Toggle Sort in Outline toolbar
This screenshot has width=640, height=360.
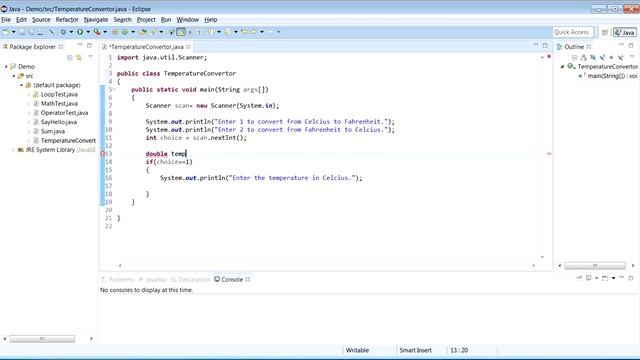(x=584, y=58)
